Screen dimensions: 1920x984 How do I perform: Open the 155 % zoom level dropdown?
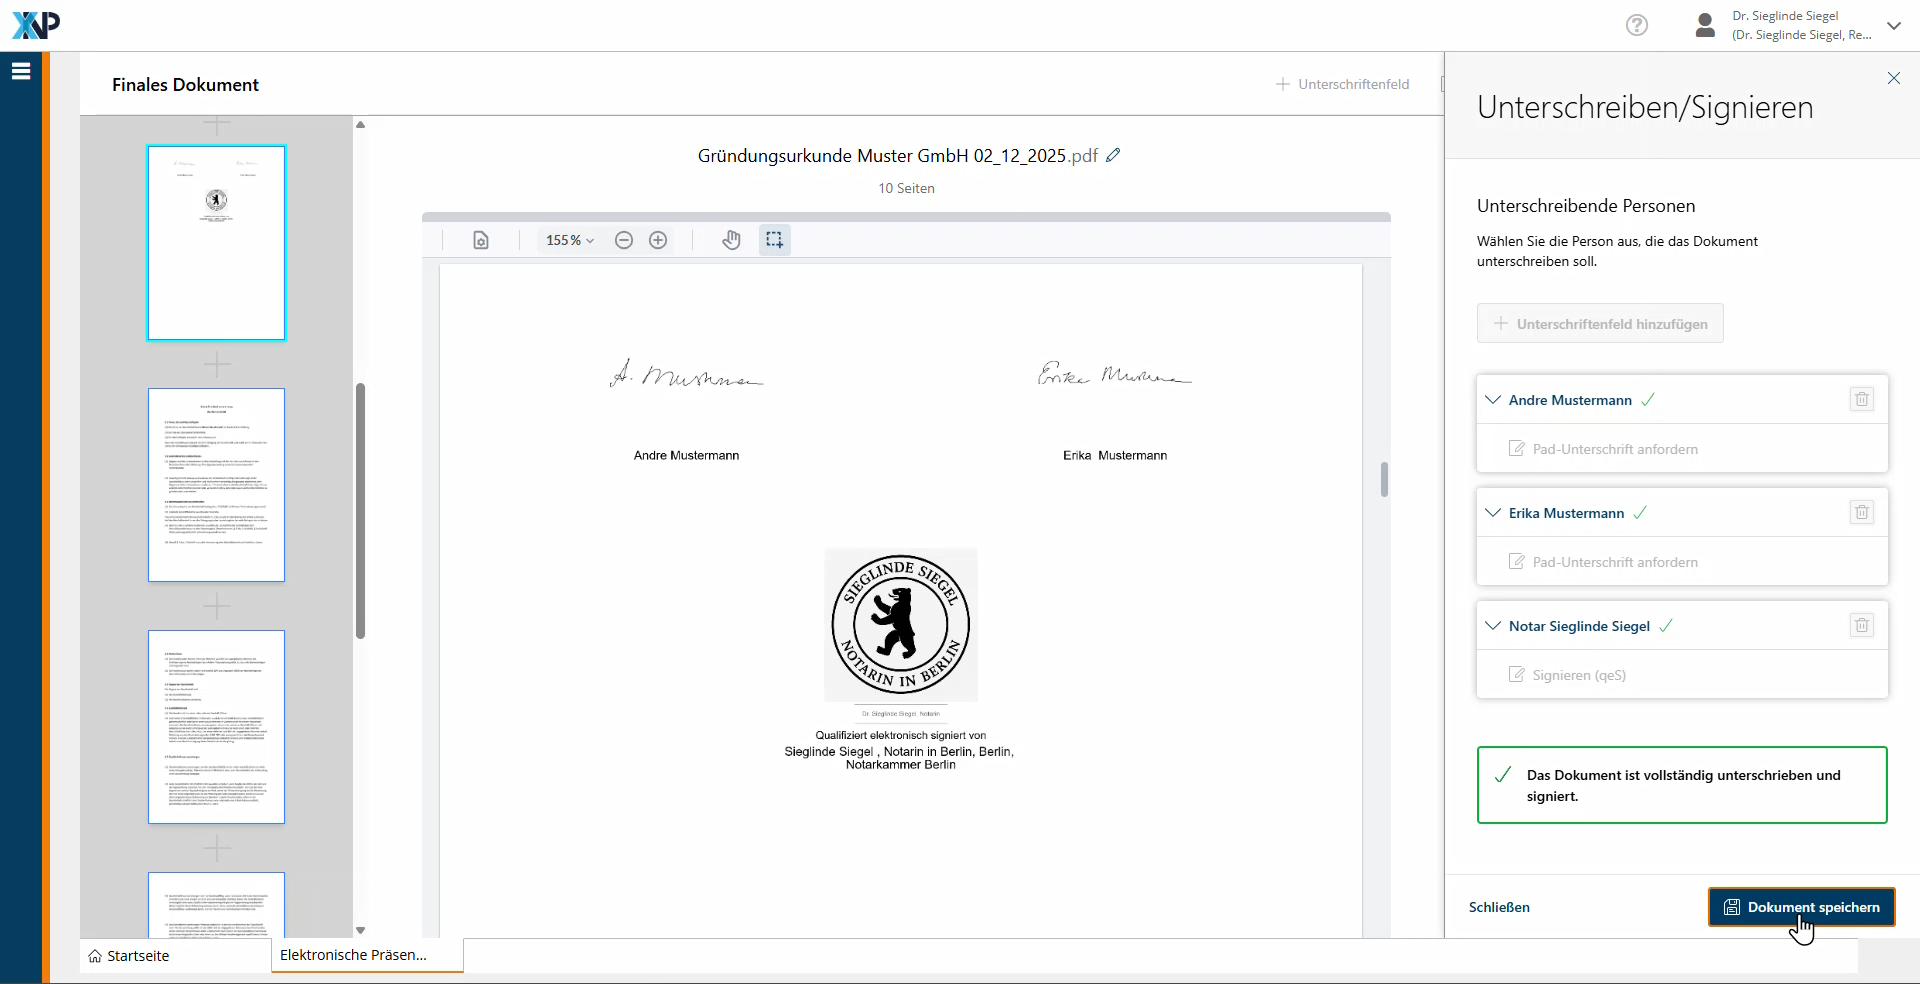[x=569, y=240]
